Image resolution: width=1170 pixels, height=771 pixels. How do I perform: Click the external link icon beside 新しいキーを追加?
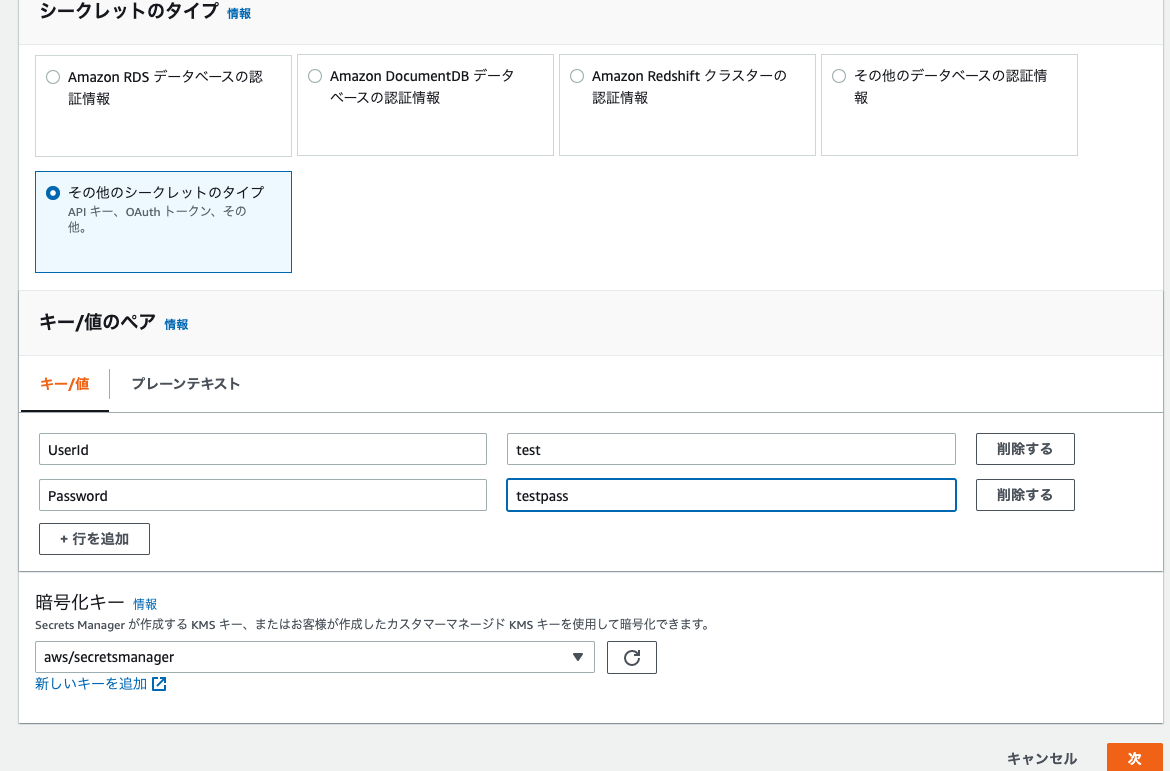(160, 683)
